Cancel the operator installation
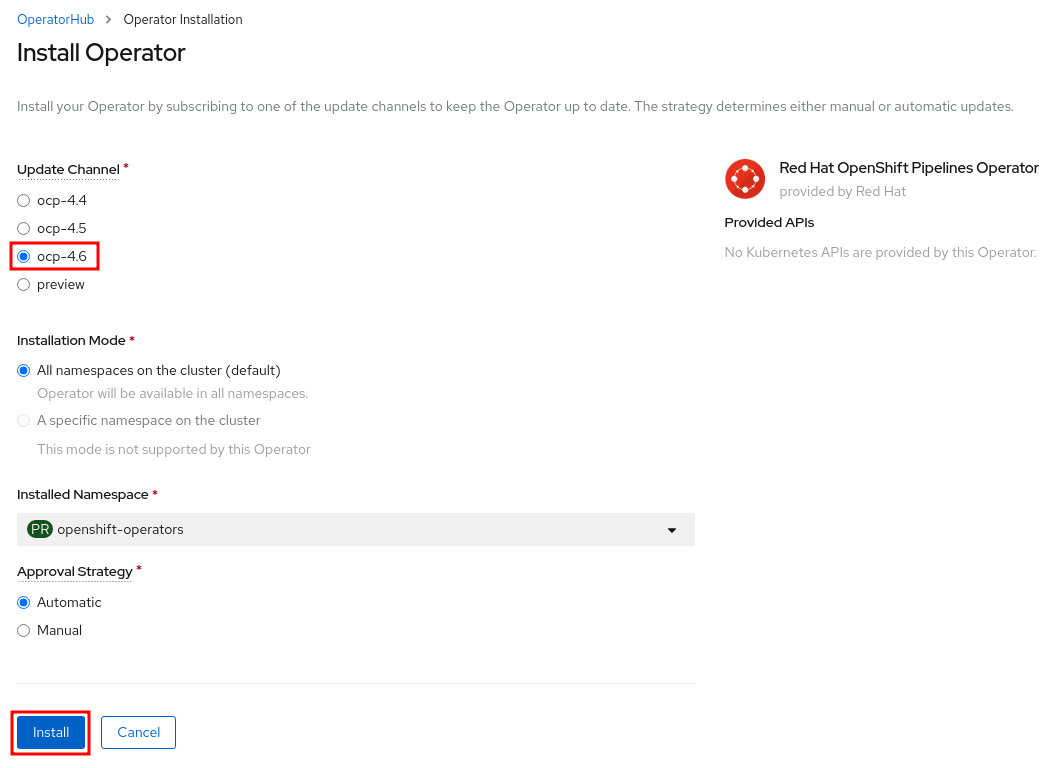 [138, 732]
